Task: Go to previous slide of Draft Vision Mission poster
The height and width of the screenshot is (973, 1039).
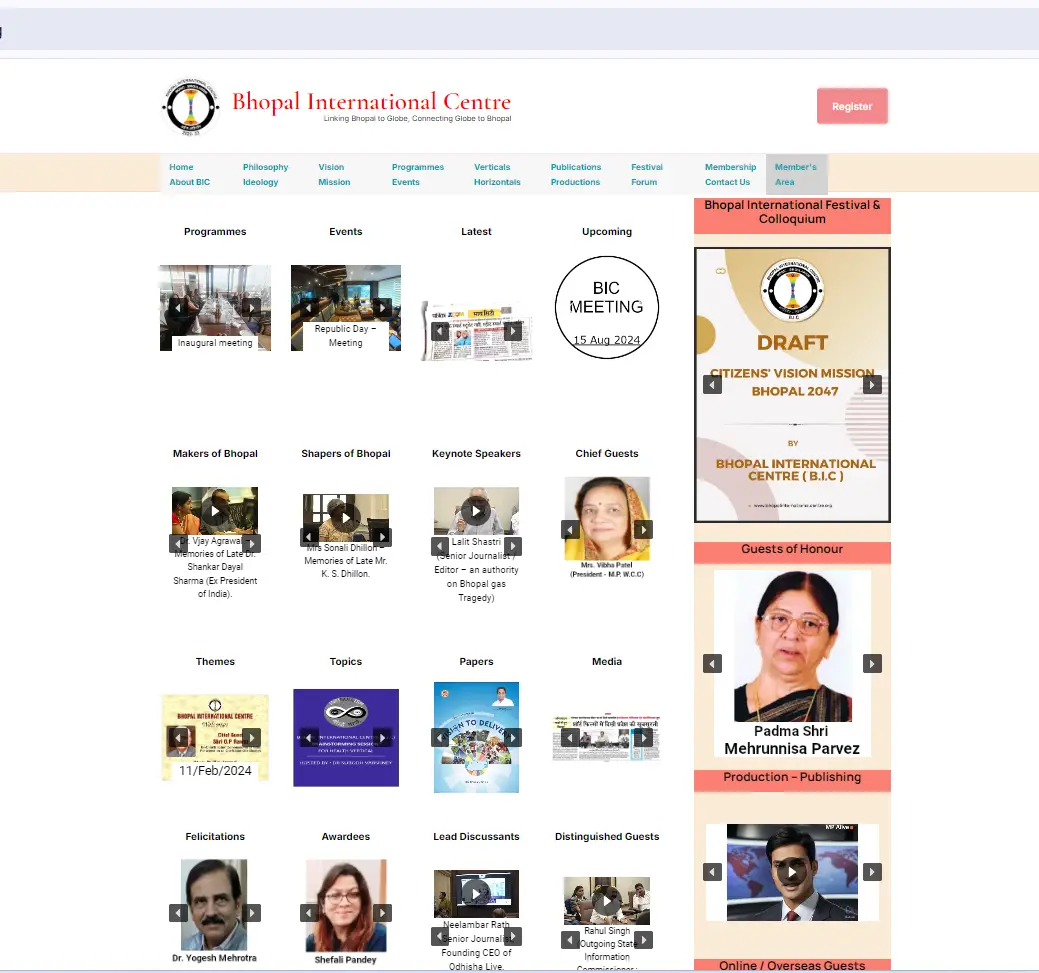Action: pyautogui.click(x=712, y=384)
